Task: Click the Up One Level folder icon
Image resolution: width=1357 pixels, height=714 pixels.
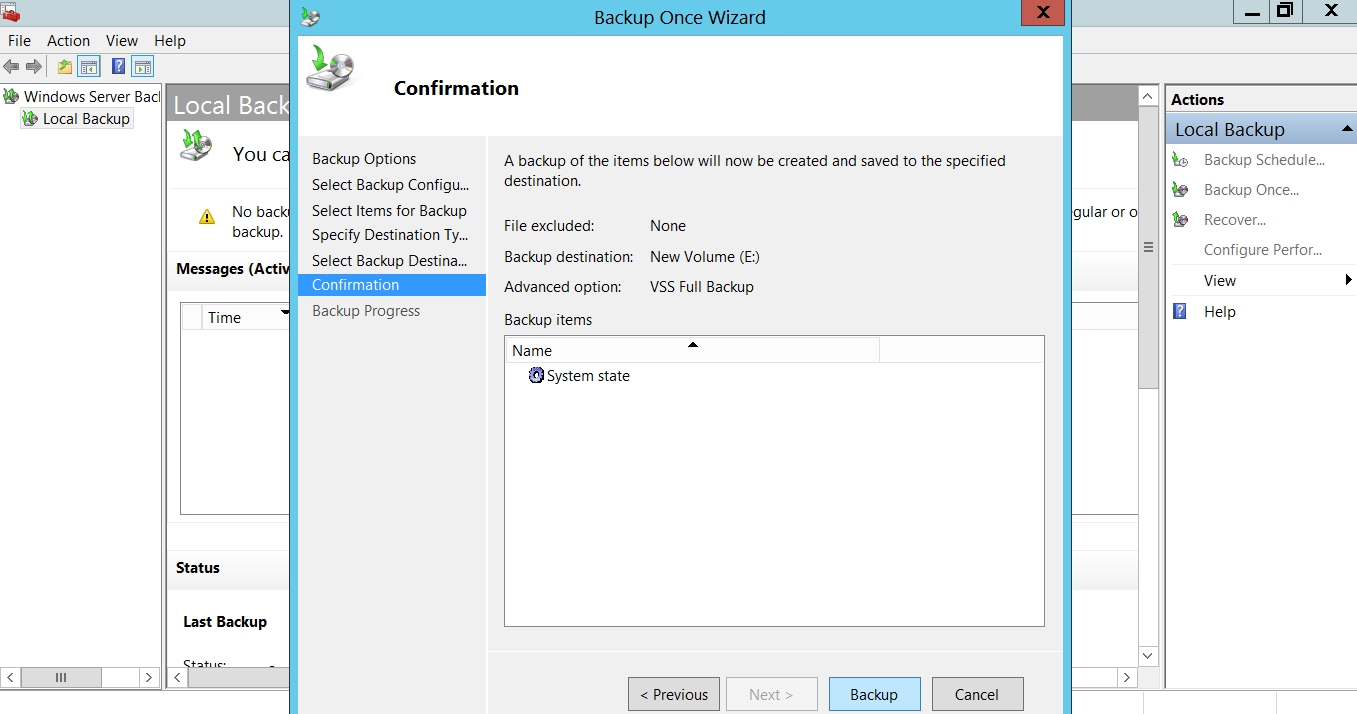Action: click(65, 67)
